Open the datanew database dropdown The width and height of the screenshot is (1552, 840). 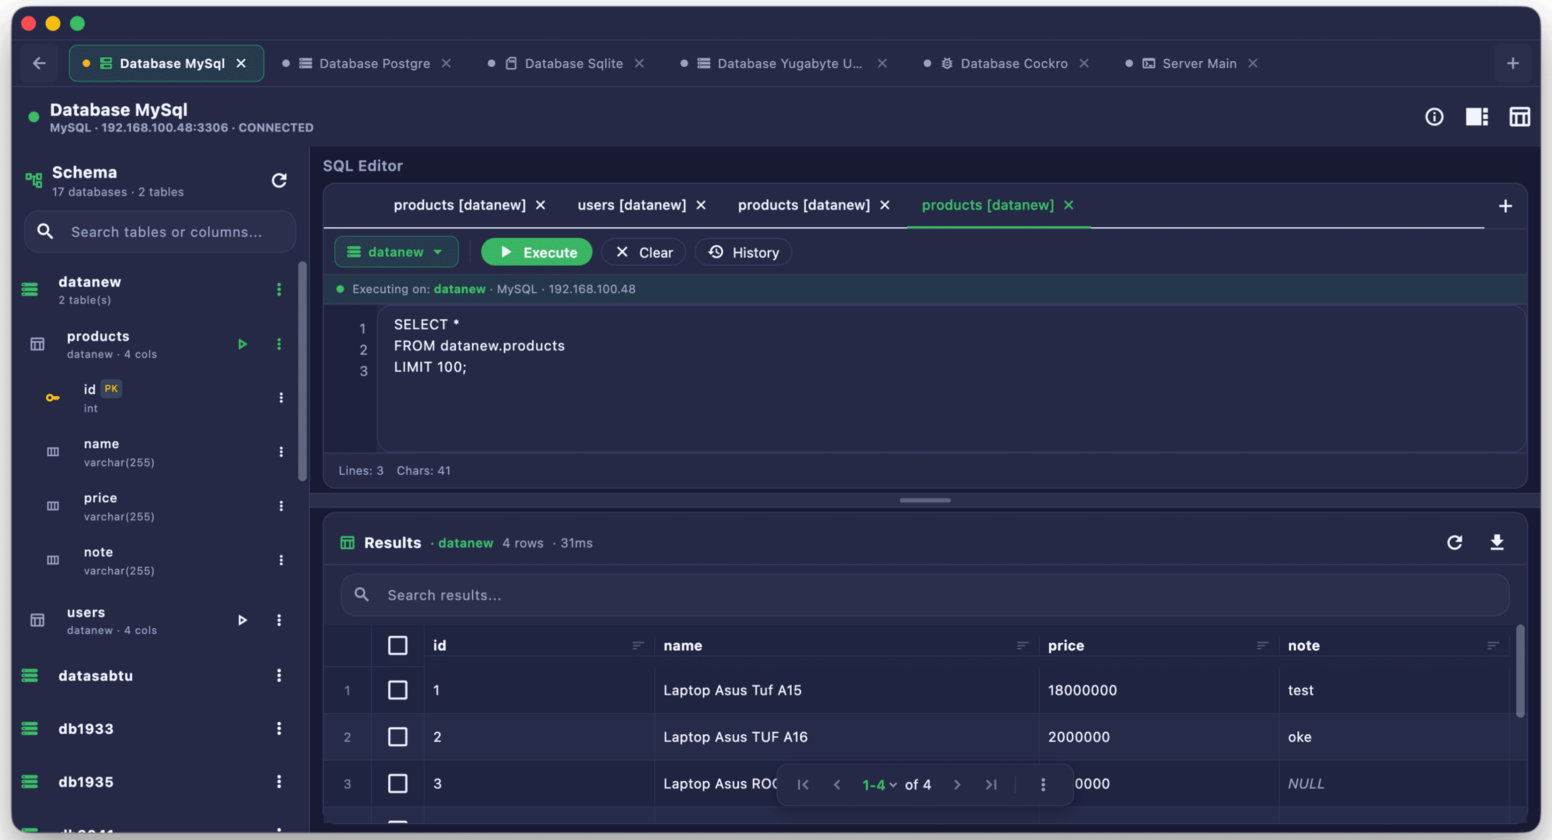(x=396, y=252)
